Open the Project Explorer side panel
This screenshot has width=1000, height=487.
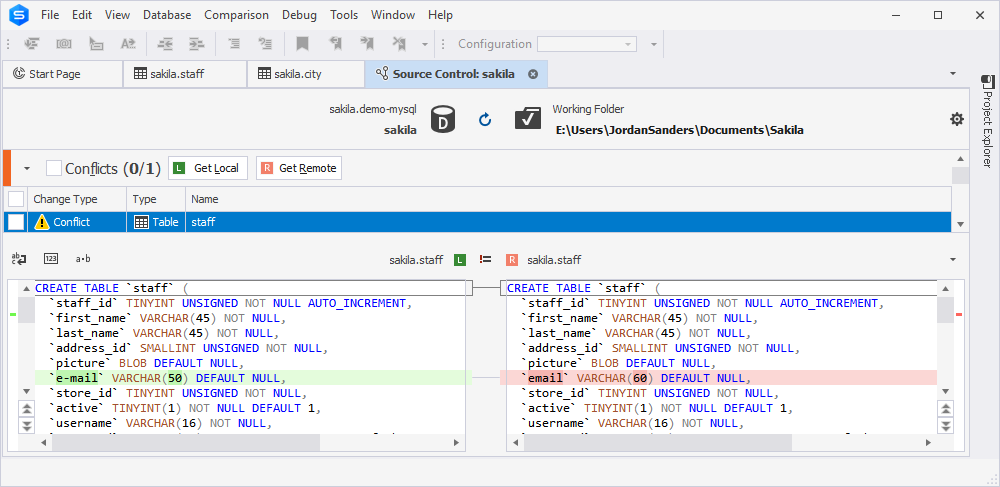(x=987, y=121)
